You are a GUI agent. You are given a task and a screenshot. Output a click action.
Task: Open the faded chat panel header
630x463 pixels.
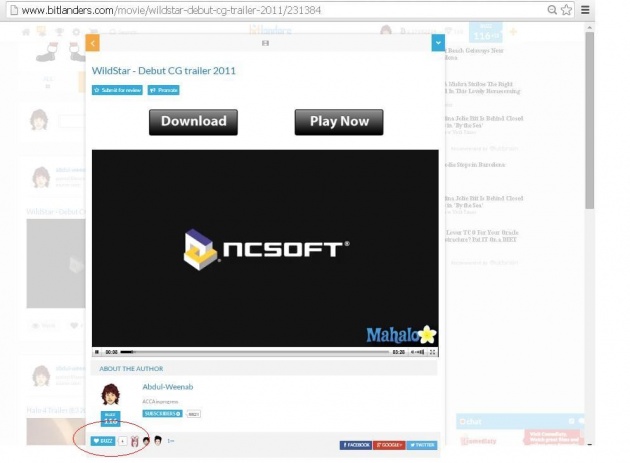click(520, 421)
